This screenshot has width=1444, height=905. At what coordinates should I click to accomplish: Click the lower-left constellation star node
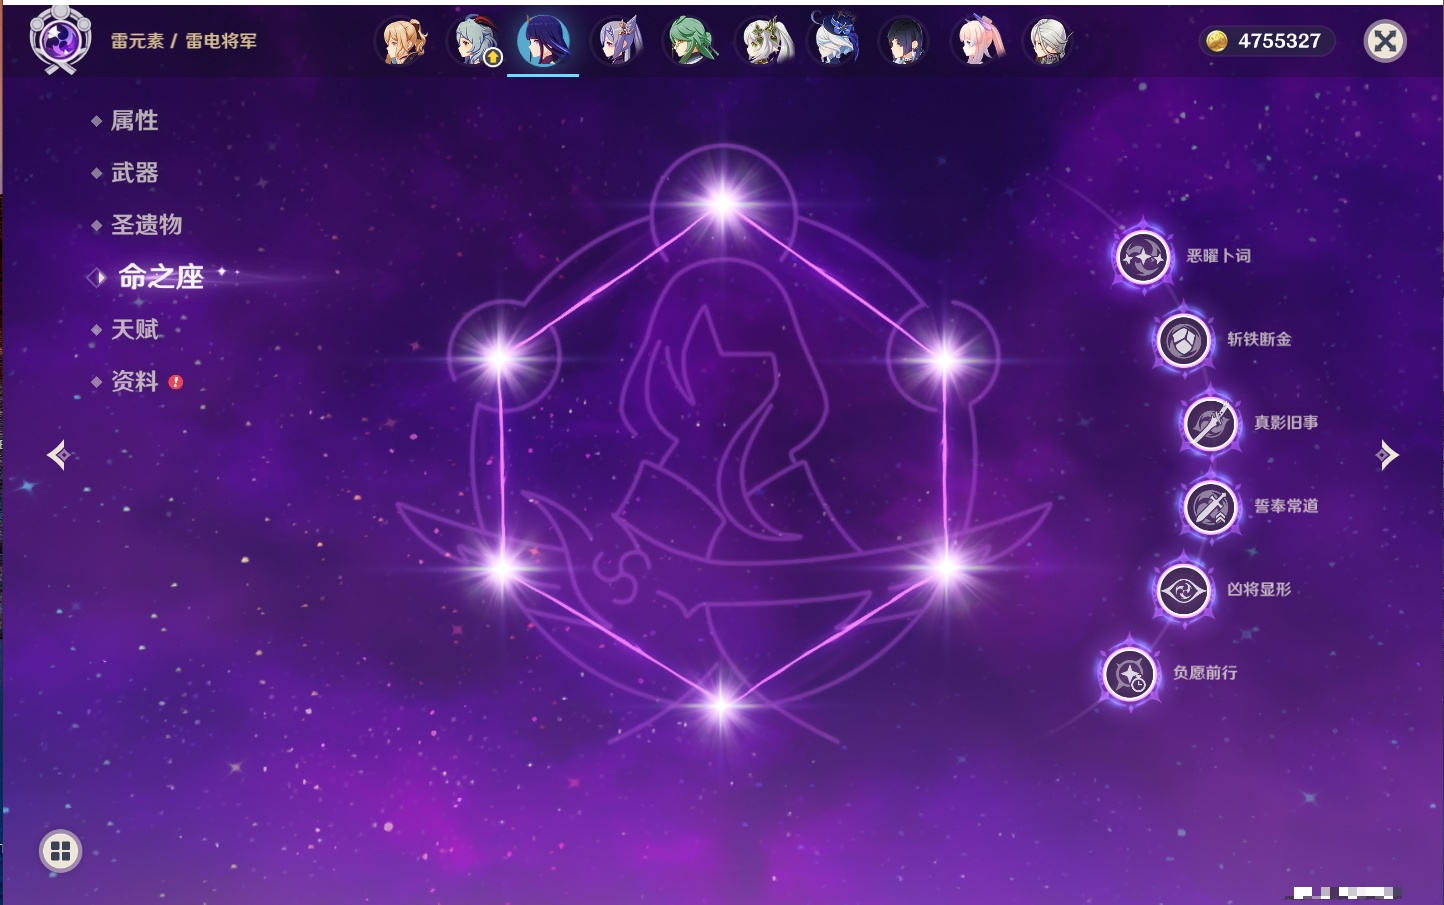(x=502, y=569)
